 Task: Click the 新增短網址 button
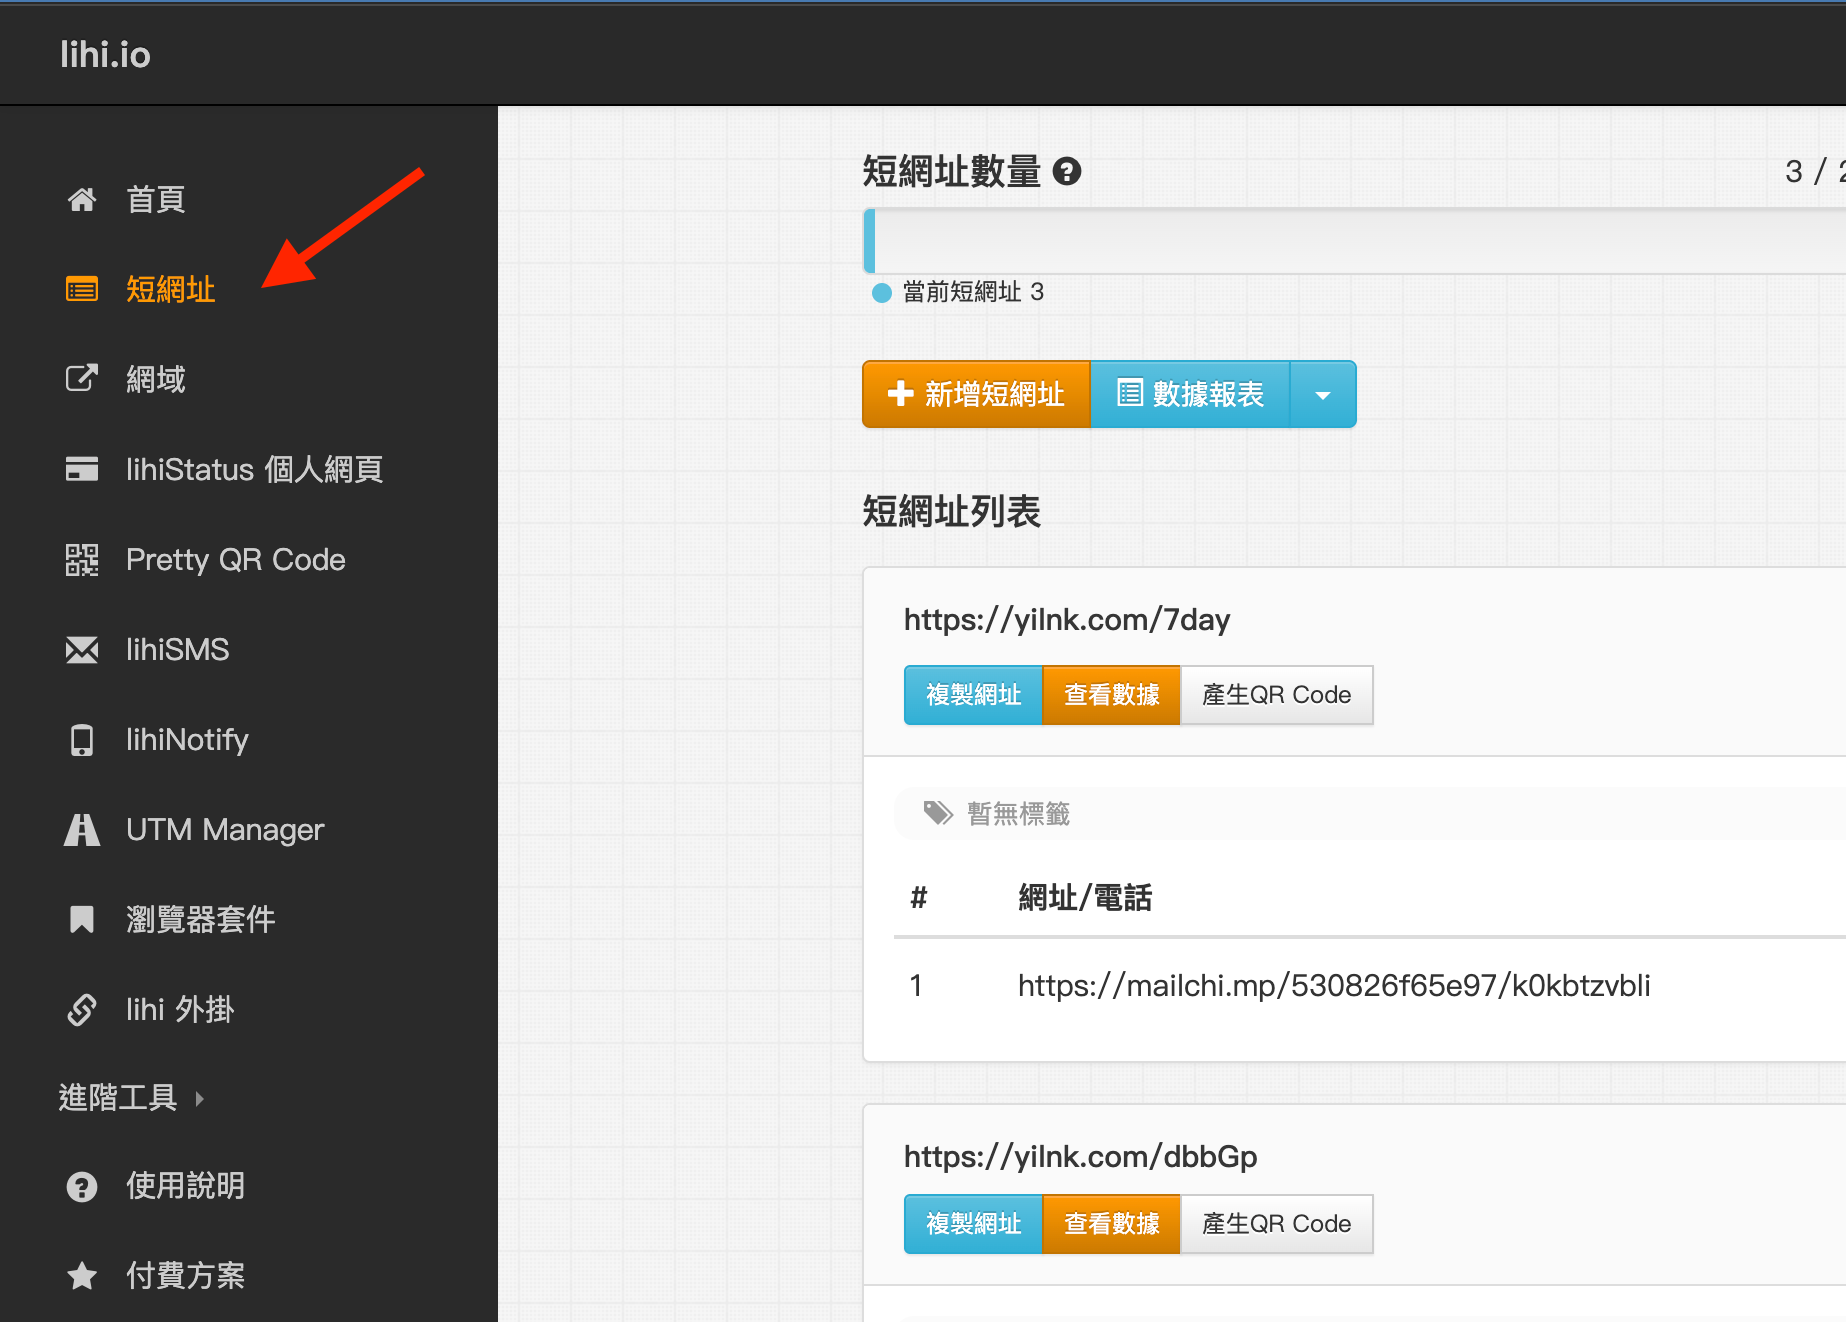point(976,395)
